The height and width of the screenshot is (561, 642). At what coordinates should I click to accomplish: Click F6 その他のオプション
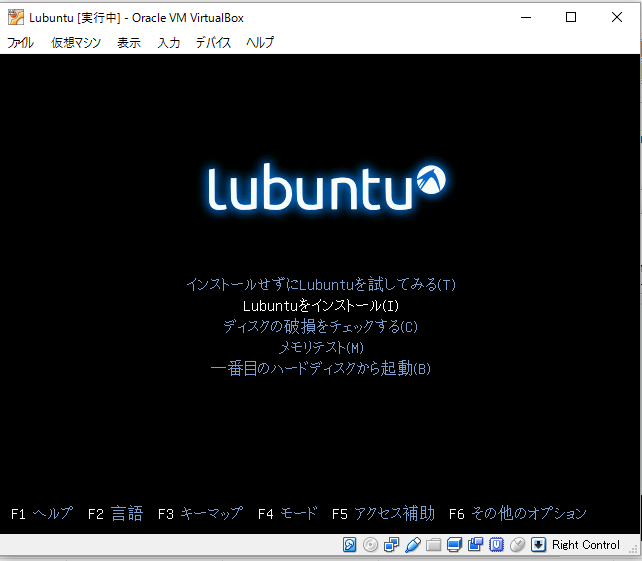[x=518, y=513]
